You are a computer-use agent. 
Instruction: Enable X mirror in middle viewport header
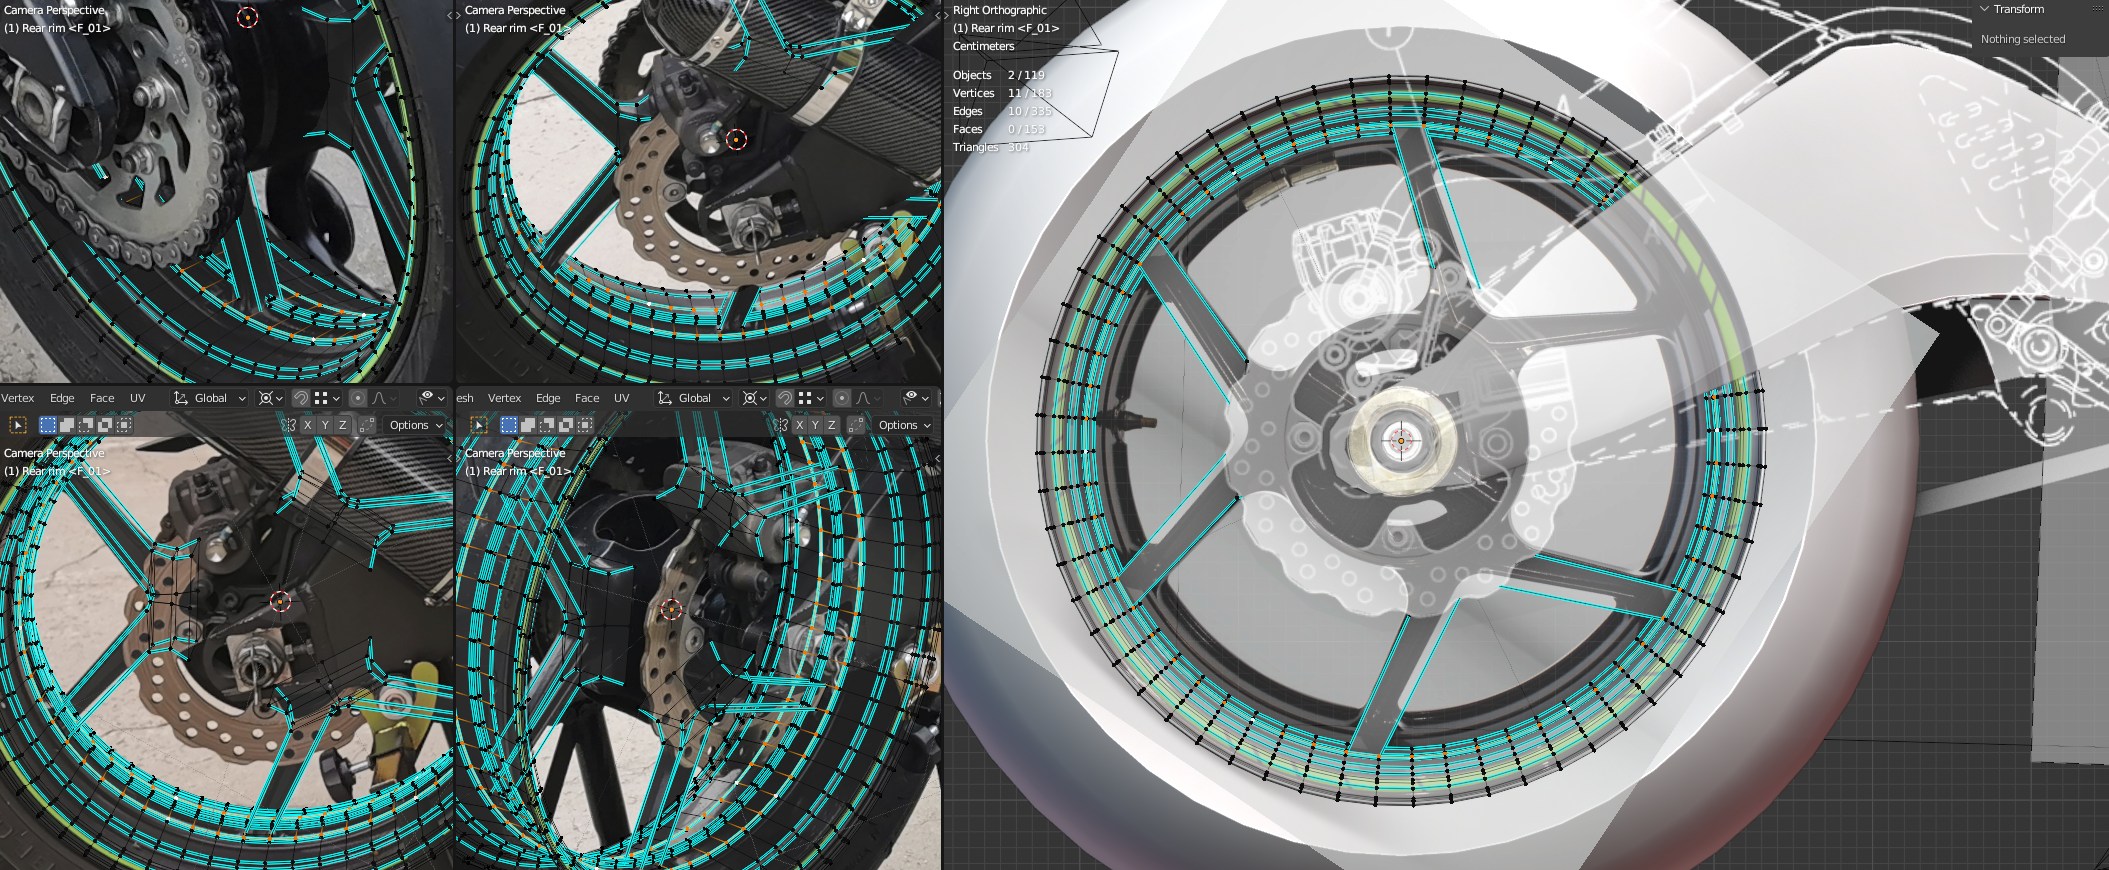pos(799,425)
